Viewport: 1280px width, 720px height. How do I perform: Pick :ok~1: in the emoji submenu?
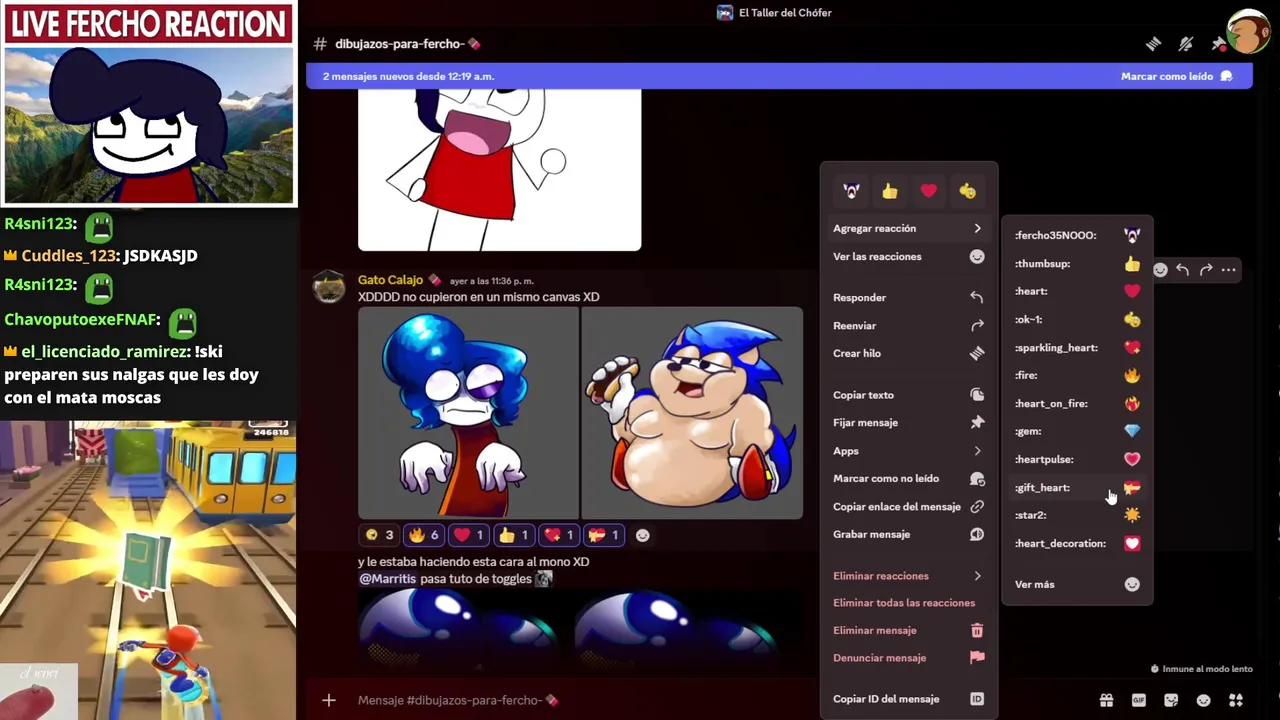click(1077, 319)
